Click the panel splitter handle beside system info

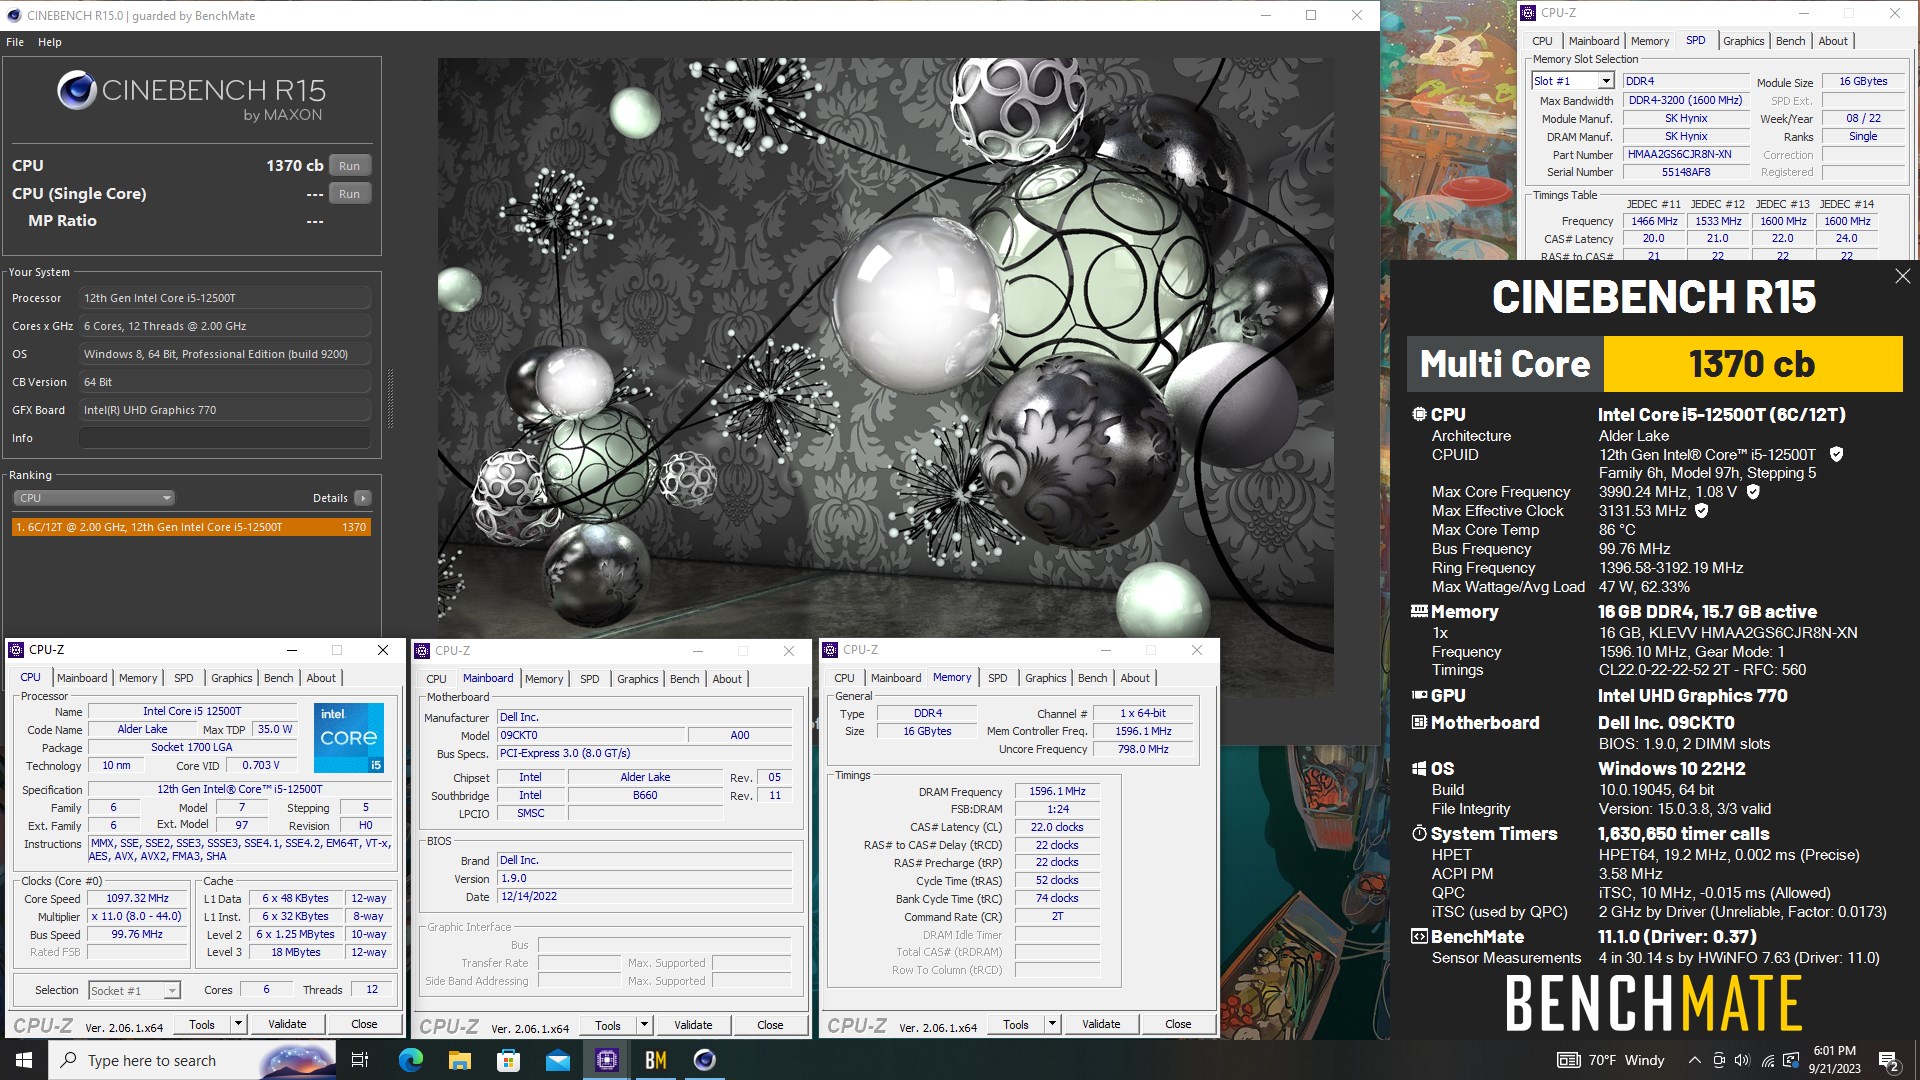click(x=390, y=398)
